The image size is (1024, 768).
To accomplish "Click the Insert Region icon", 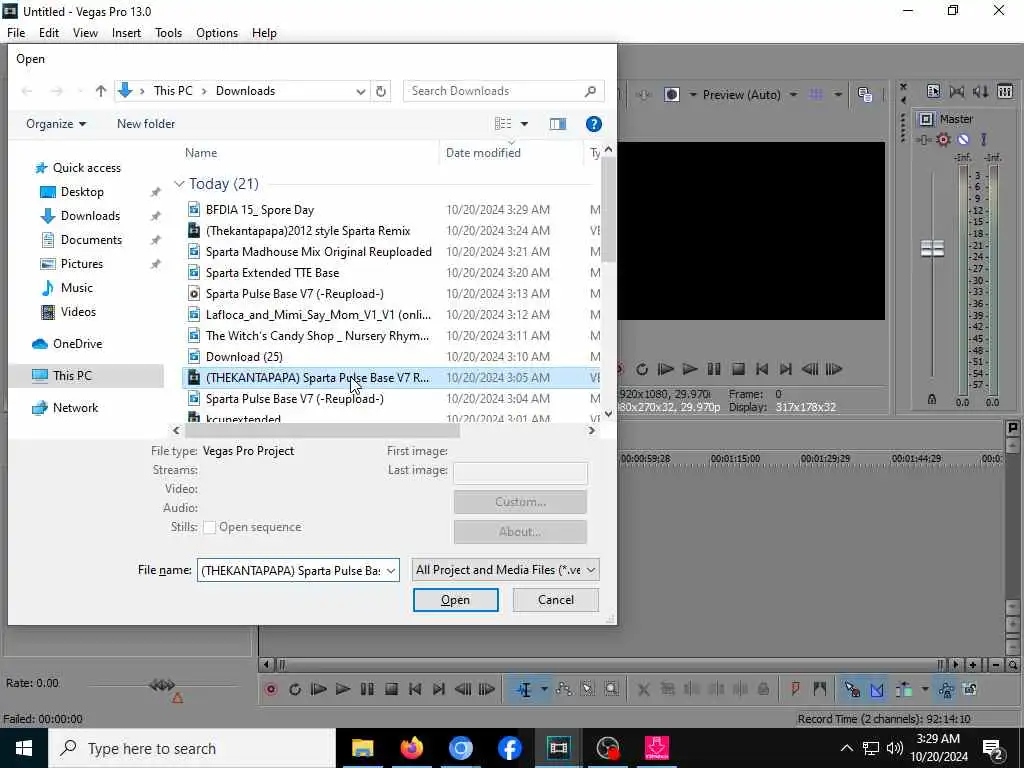I will point(820,689).
